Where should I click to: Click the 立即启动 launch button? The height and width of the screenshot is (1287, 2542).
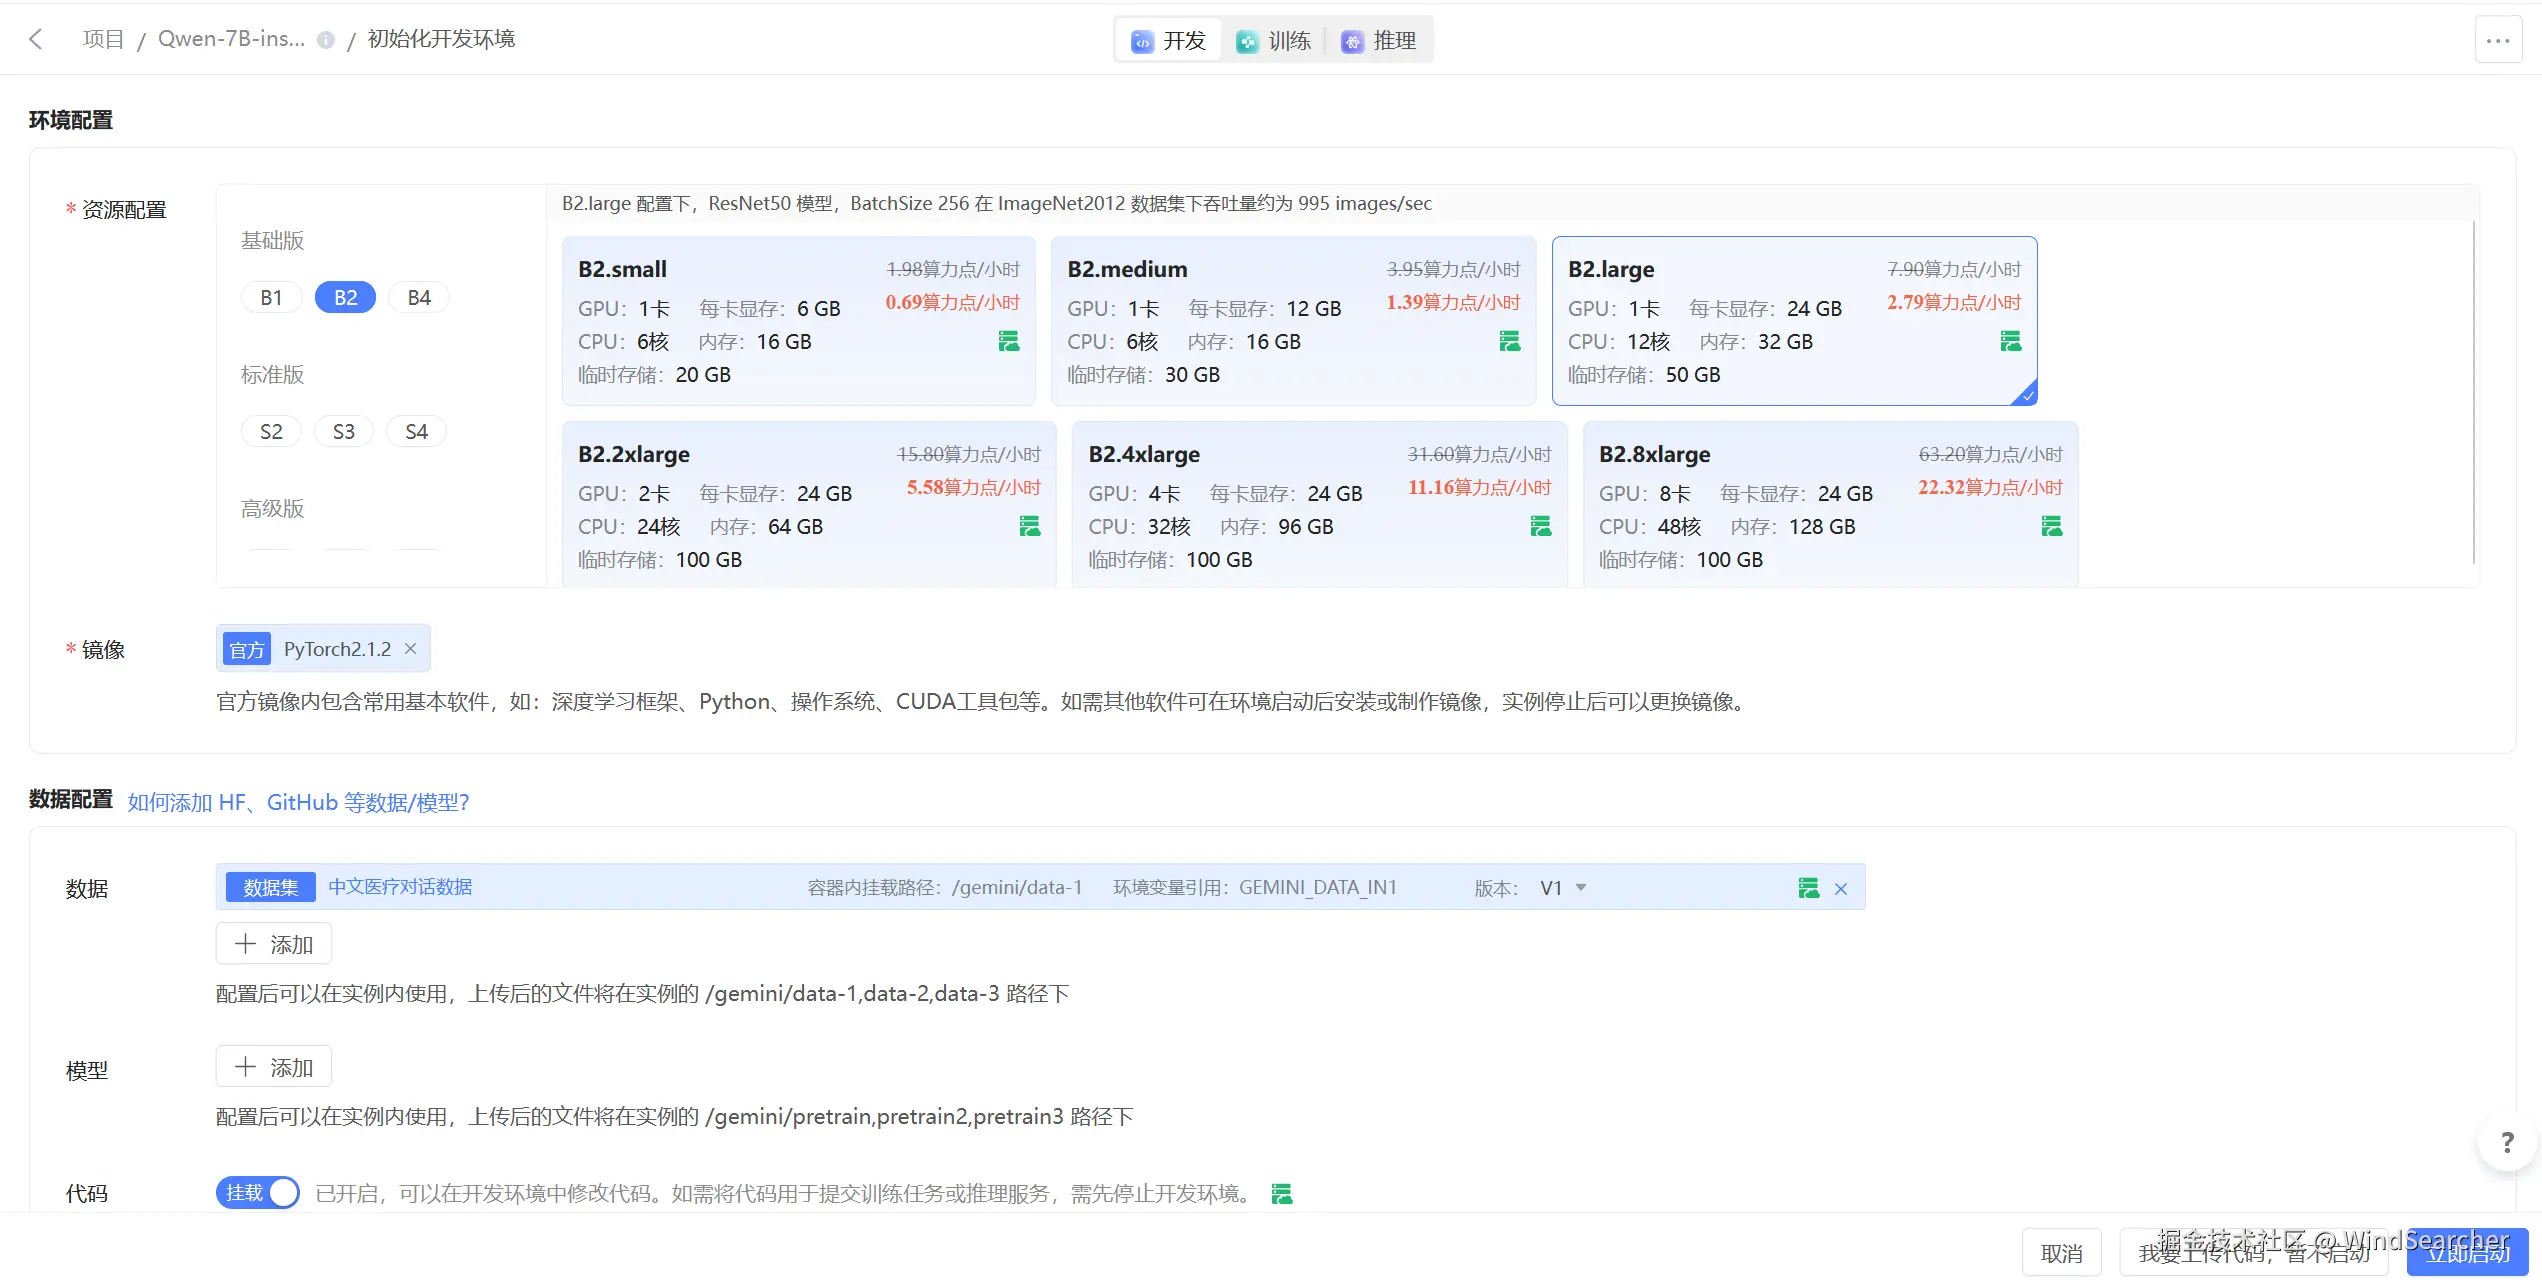(x=2467, y=1252)
